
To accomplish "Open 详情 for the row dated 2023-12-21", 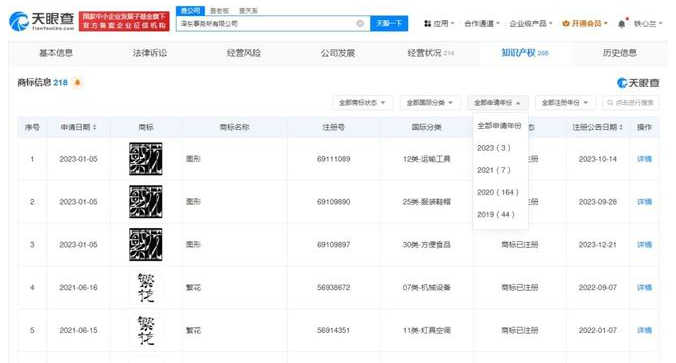I will tap(644, 244).
